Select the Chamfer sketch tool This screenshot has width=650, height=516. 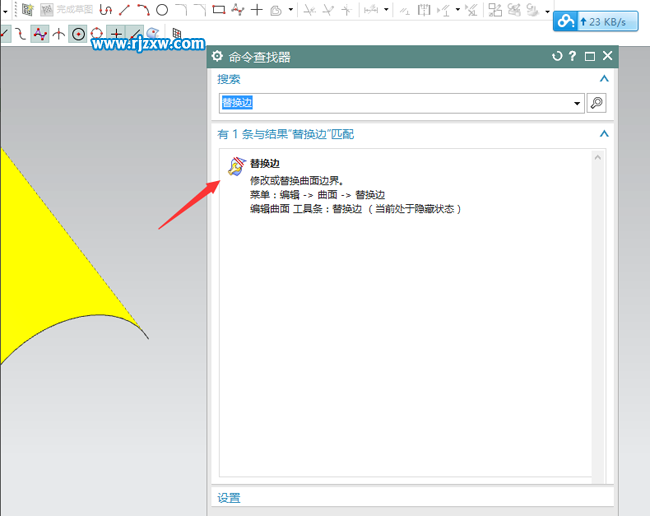[200, 10]
